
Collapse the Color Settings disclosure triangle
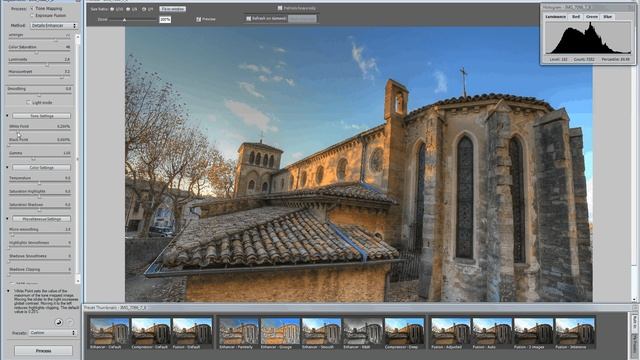coord(7,167)
